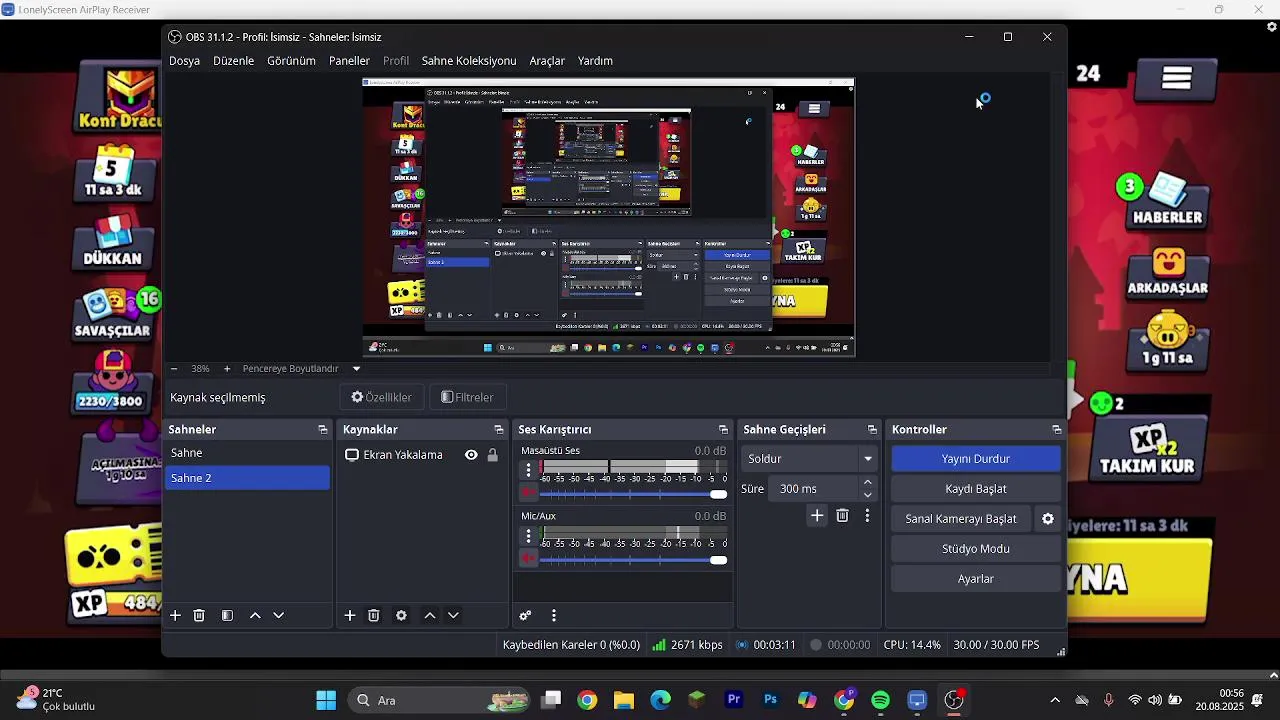Pop out the Kaynaklar dock panel

tap(499, 430)
